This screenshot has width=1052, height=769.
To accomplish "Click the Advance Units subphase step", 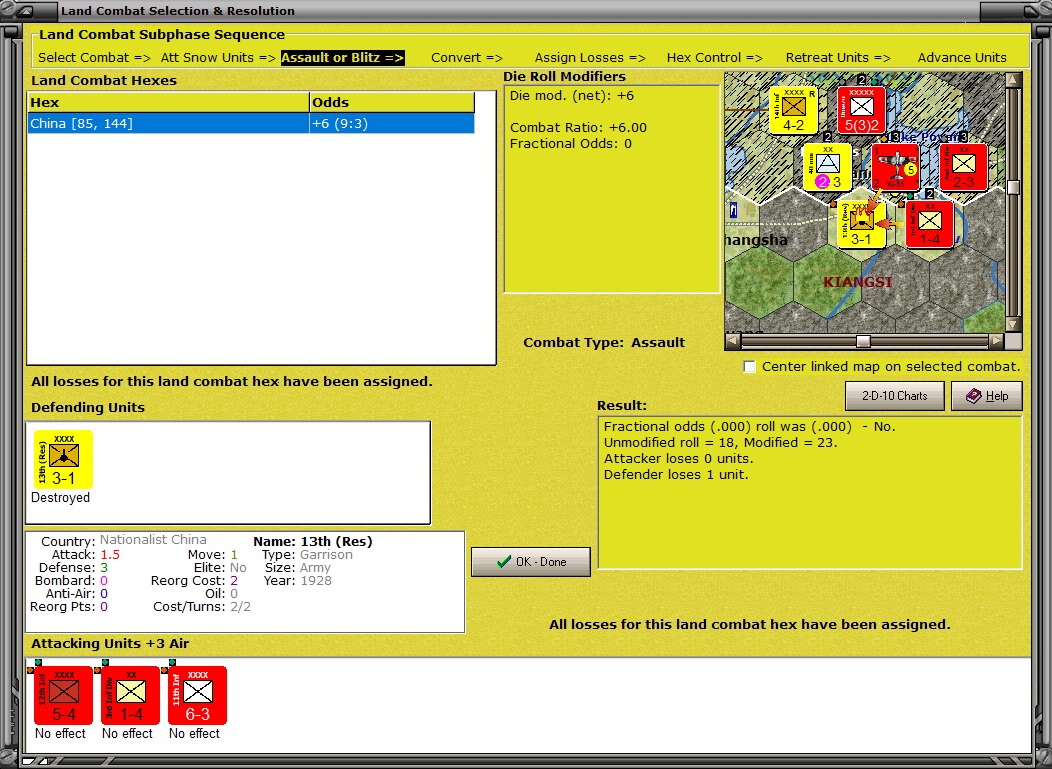I will tap(962, 58).
